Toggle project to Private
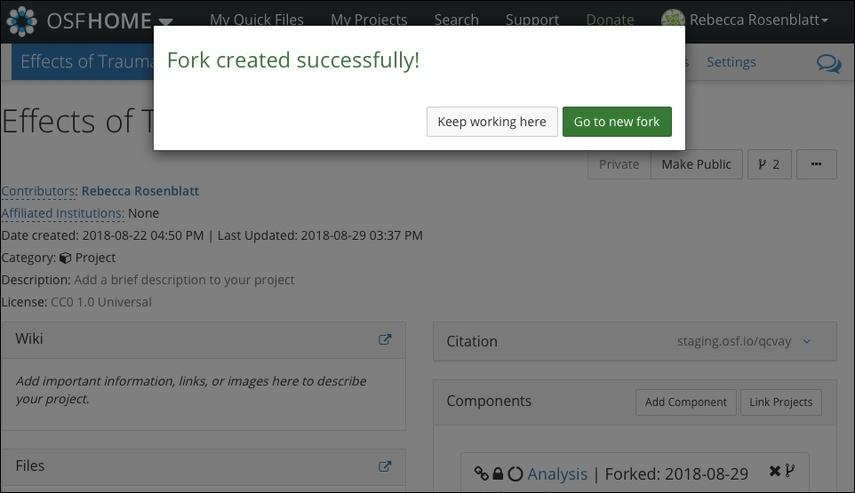 (x=619, y=164)
